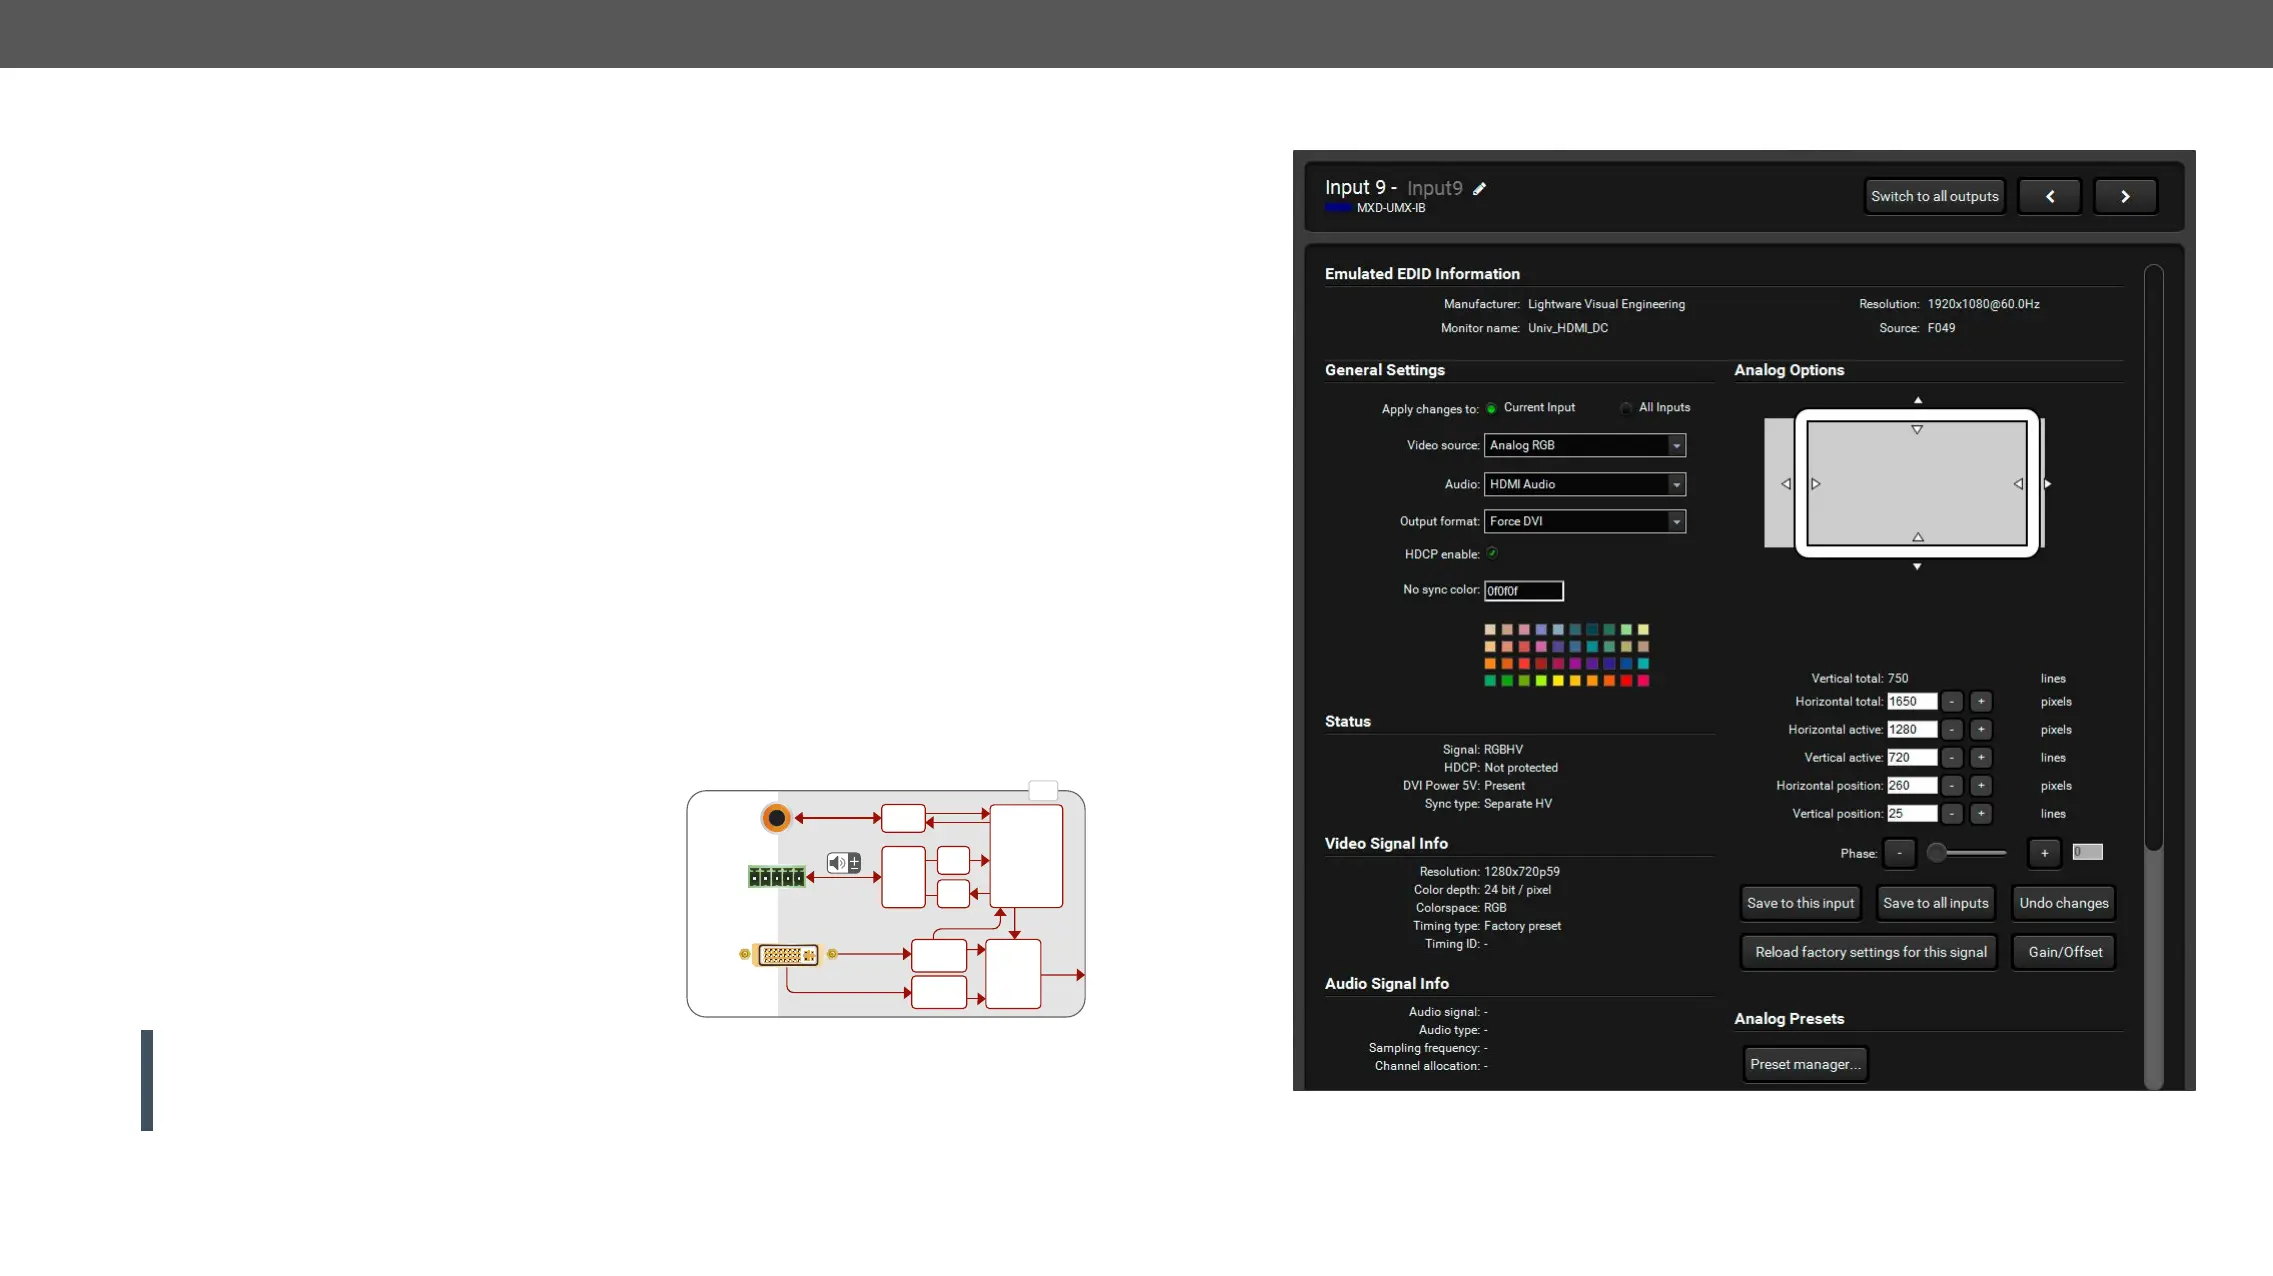The width and height of the screenshot is (2273, 1276).
Task: Click the pencil icon to rename Input9
Action: (1479, 189)
